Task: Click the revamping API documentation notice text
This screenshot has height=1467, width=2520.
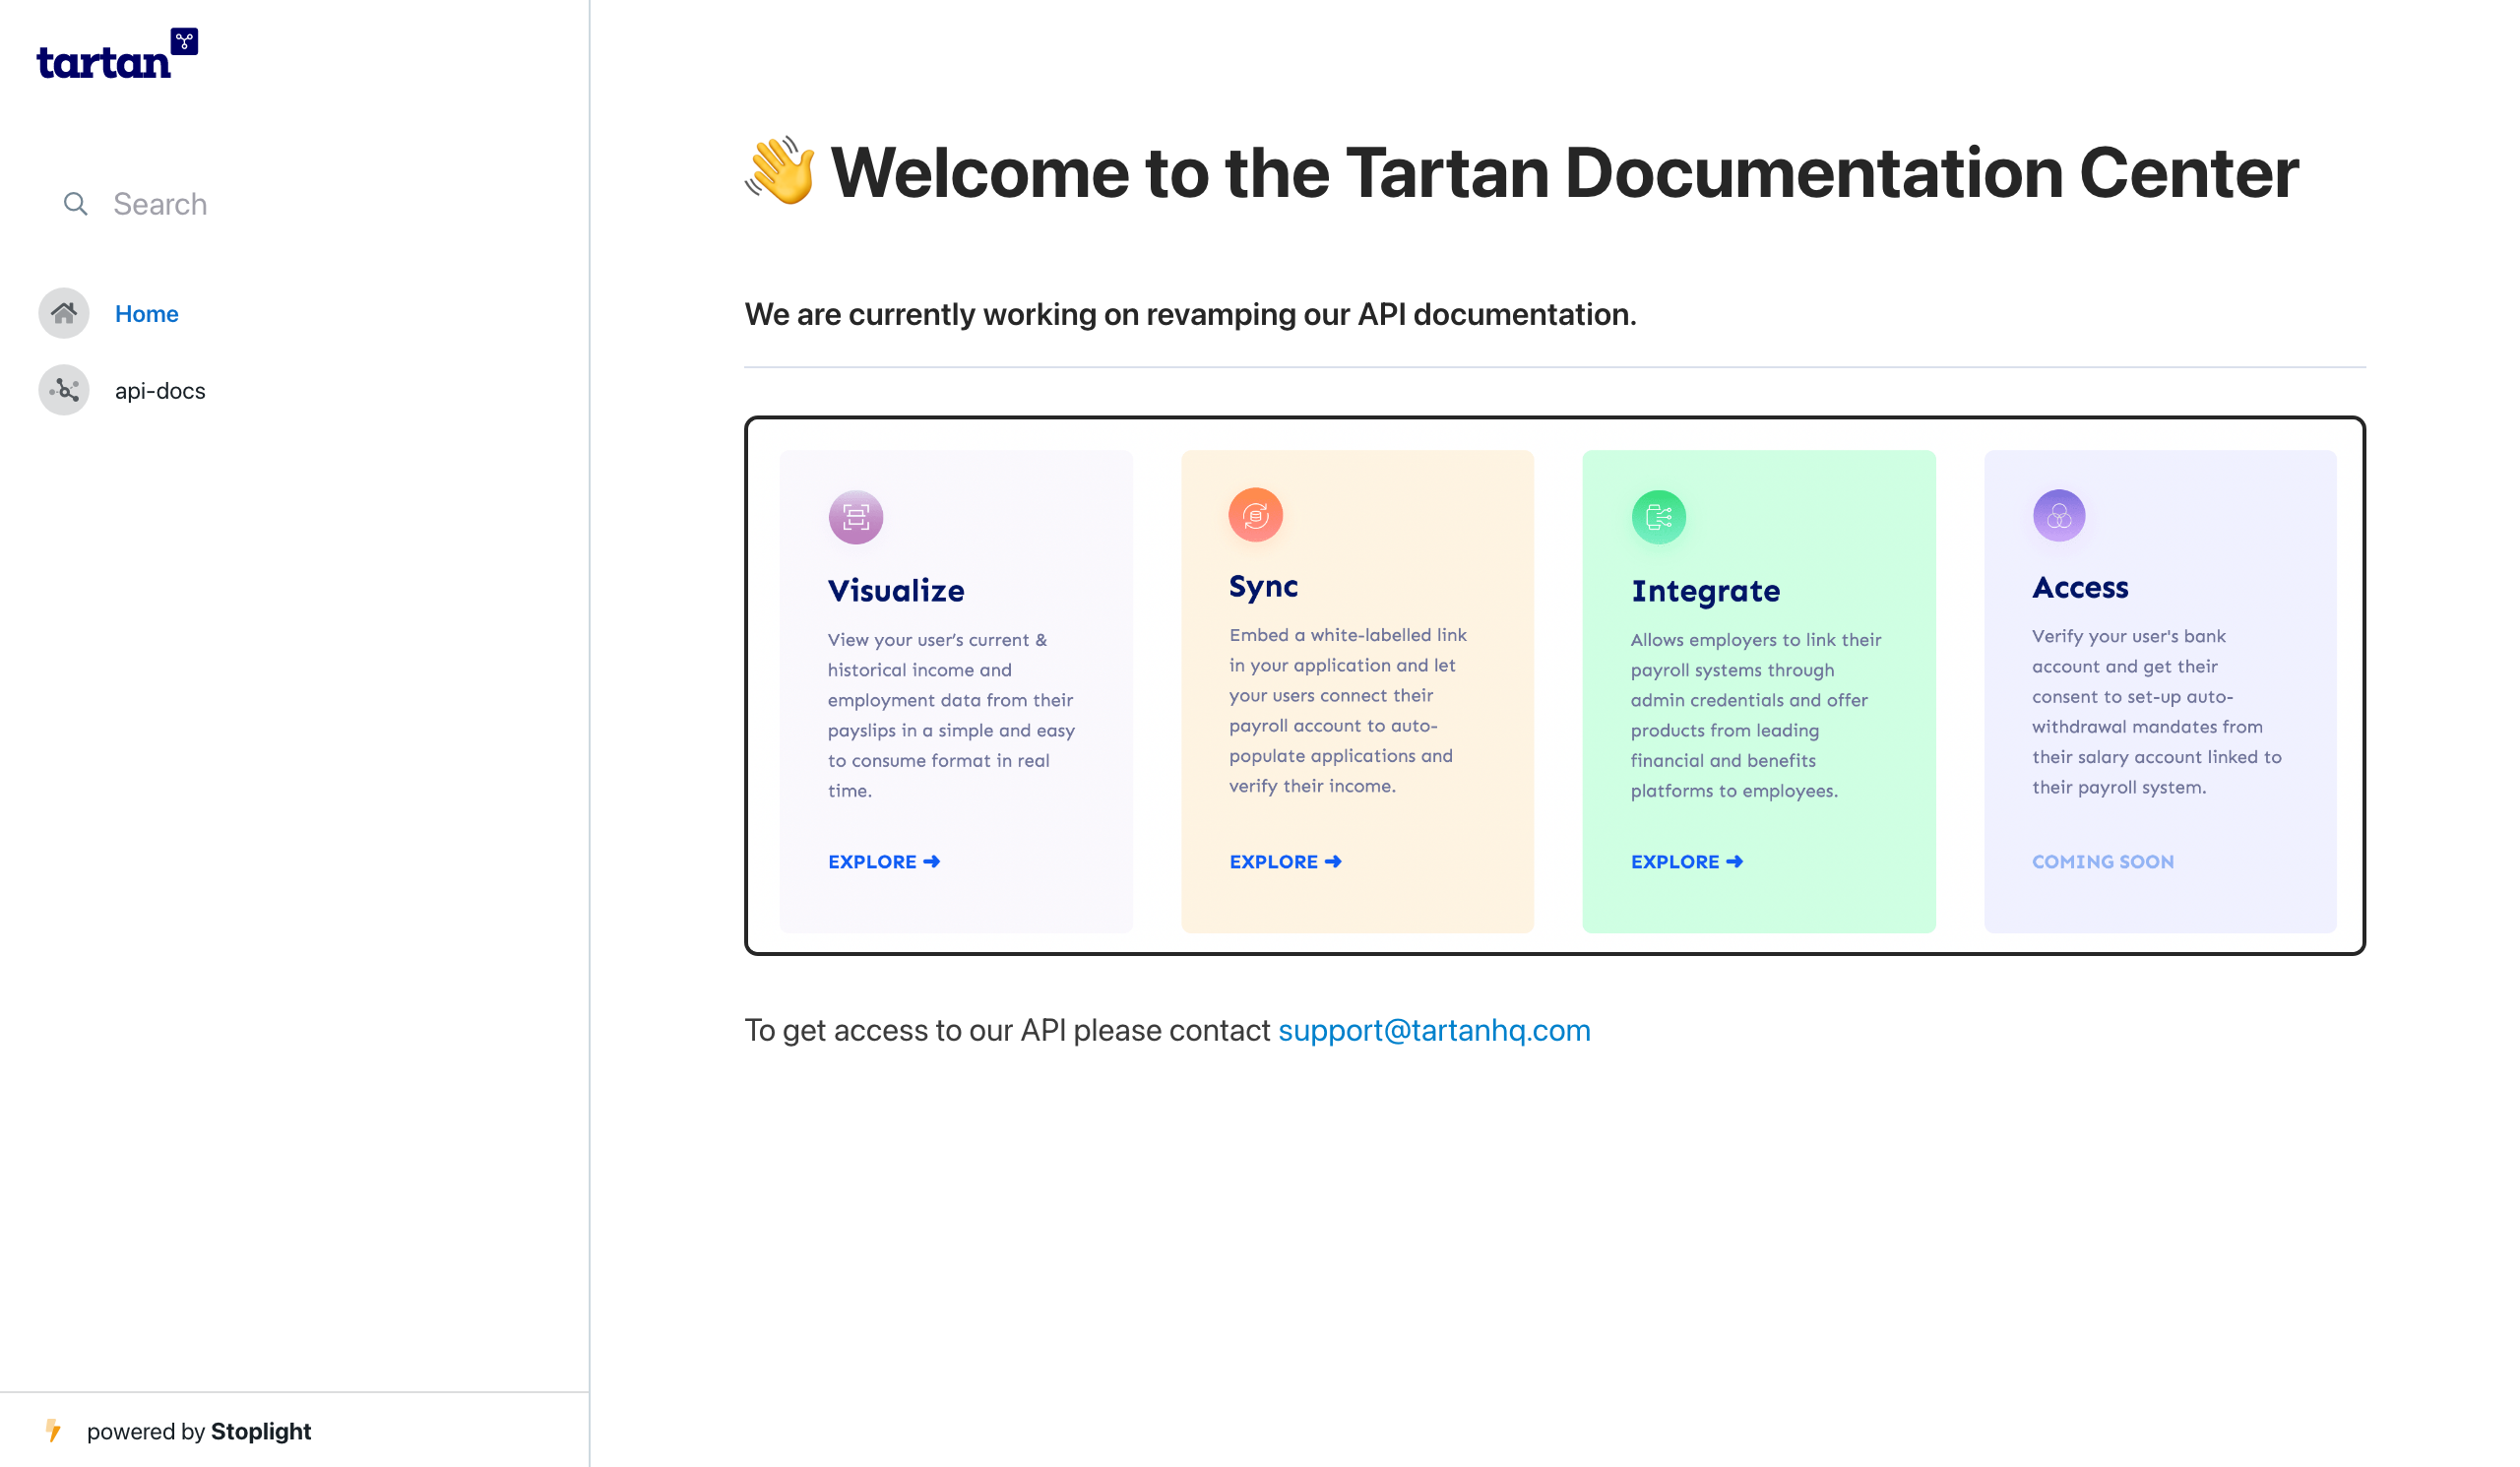Action: (x=1190, y=315)
